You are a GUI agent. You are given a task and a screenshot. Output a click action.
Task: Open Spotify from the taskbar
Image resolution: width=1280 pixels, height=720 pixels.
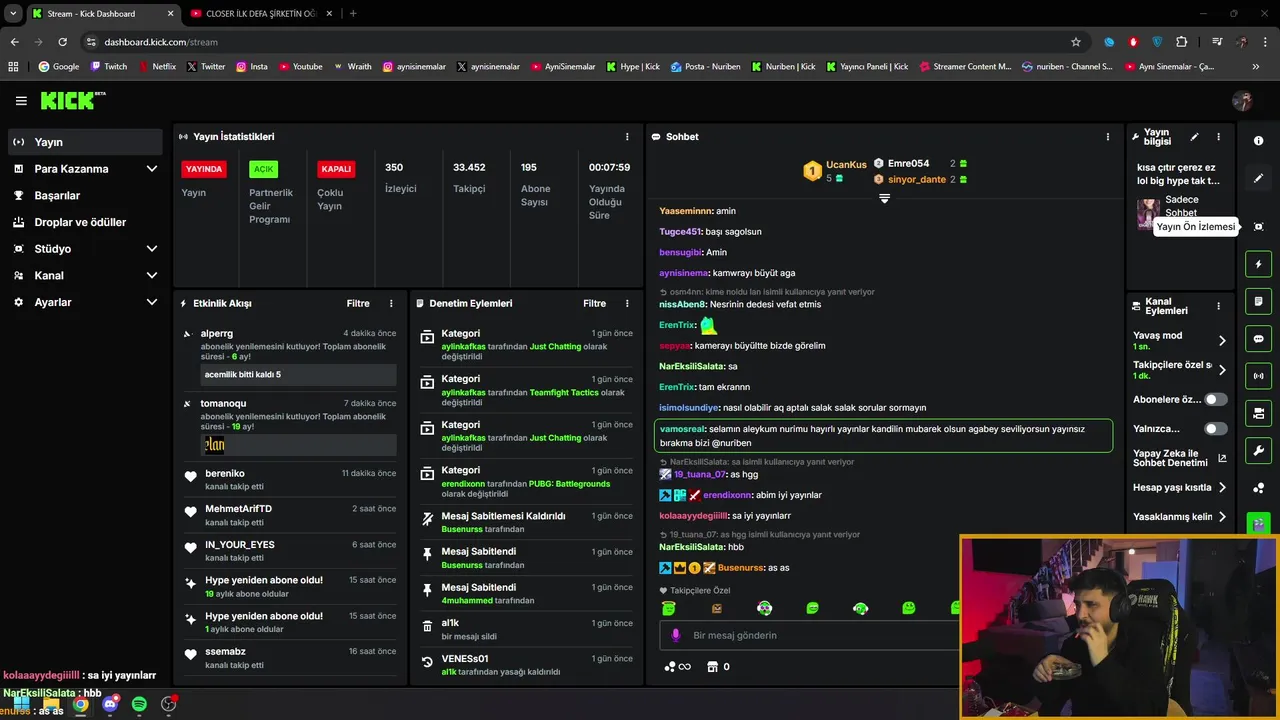[139, 705]
